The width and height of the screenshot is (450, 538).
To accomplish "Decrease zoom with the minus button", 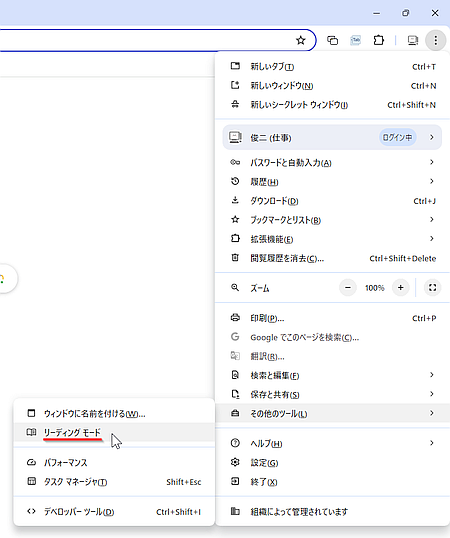I will 348,288.
